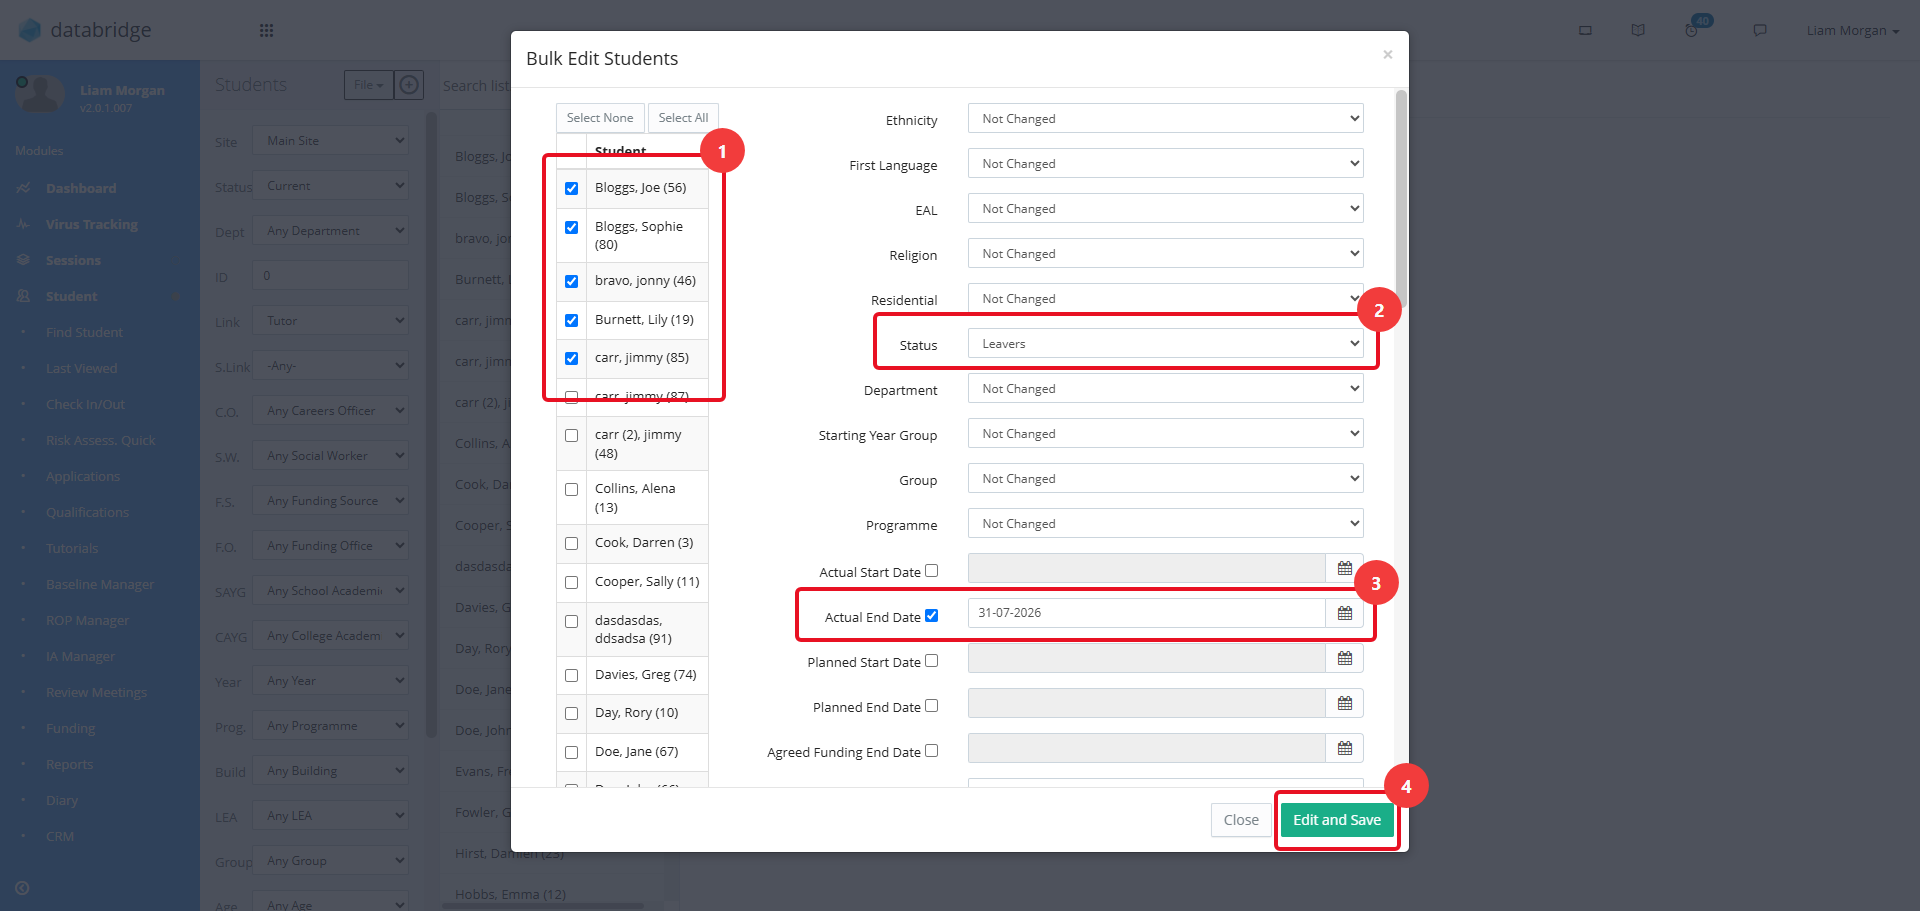Expand the Programme dropdown in dialog
The image size is (1920, 911).
[x=1165, y=523]
